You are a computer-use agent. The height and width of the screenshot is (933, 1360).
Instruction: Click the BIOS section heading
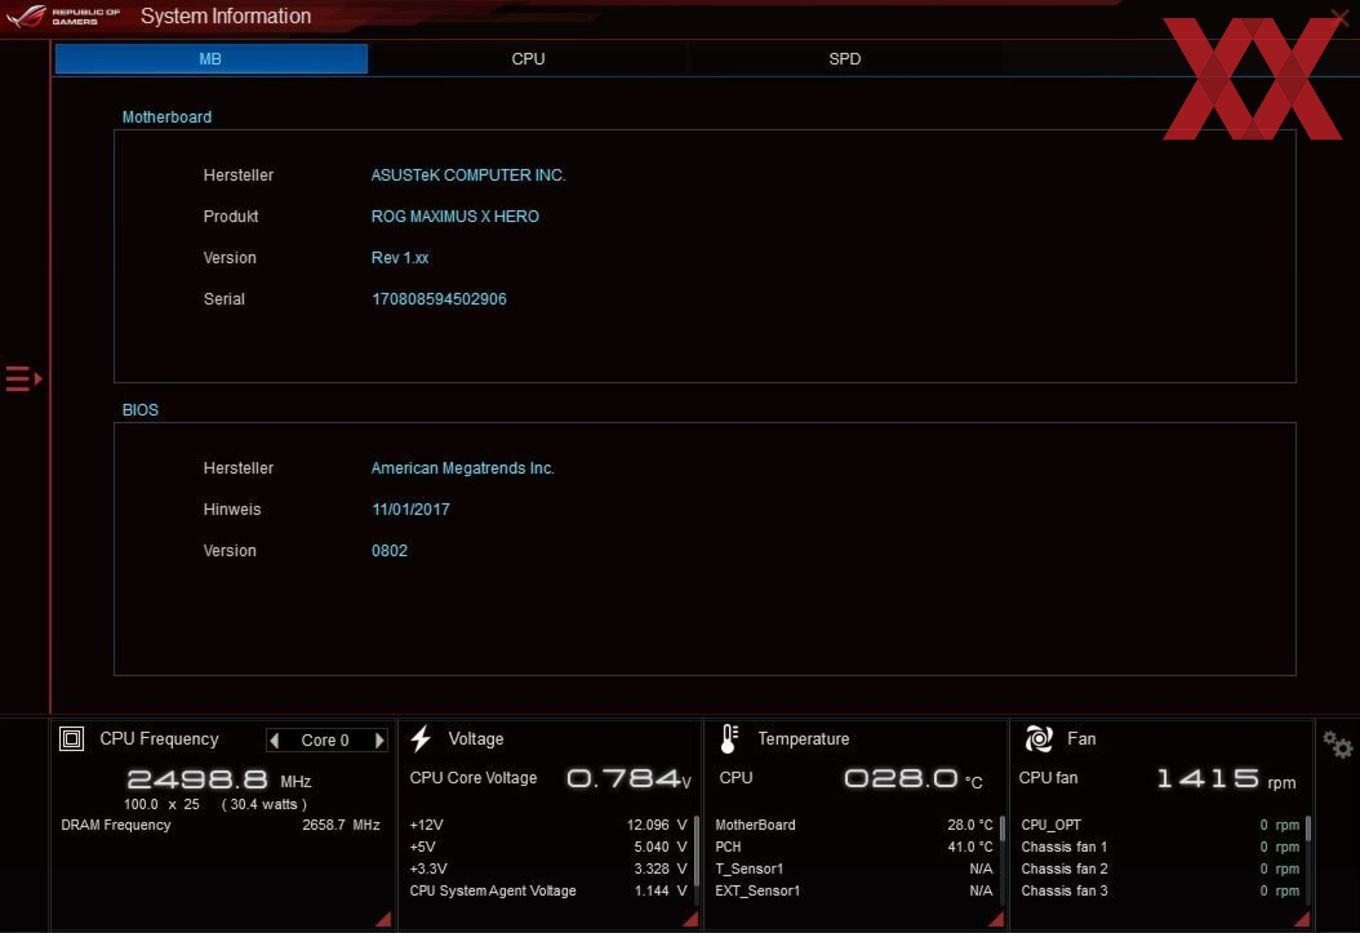pos(140,410)
